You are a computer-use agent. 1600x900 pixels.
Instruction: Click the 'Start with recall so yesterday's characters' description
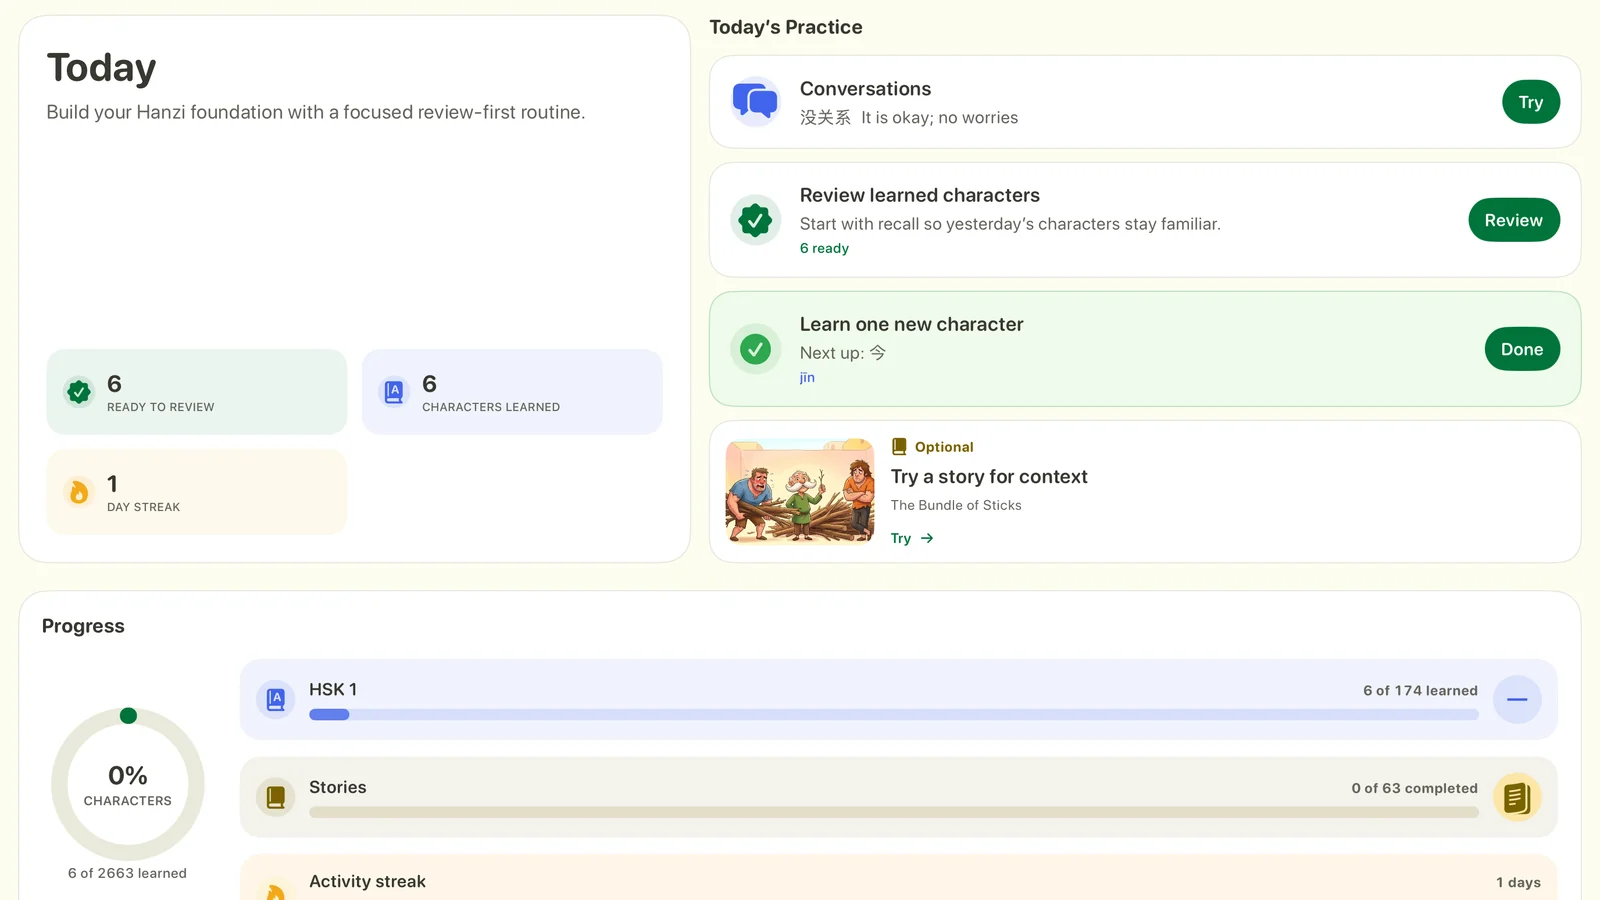click(1010, 224)
